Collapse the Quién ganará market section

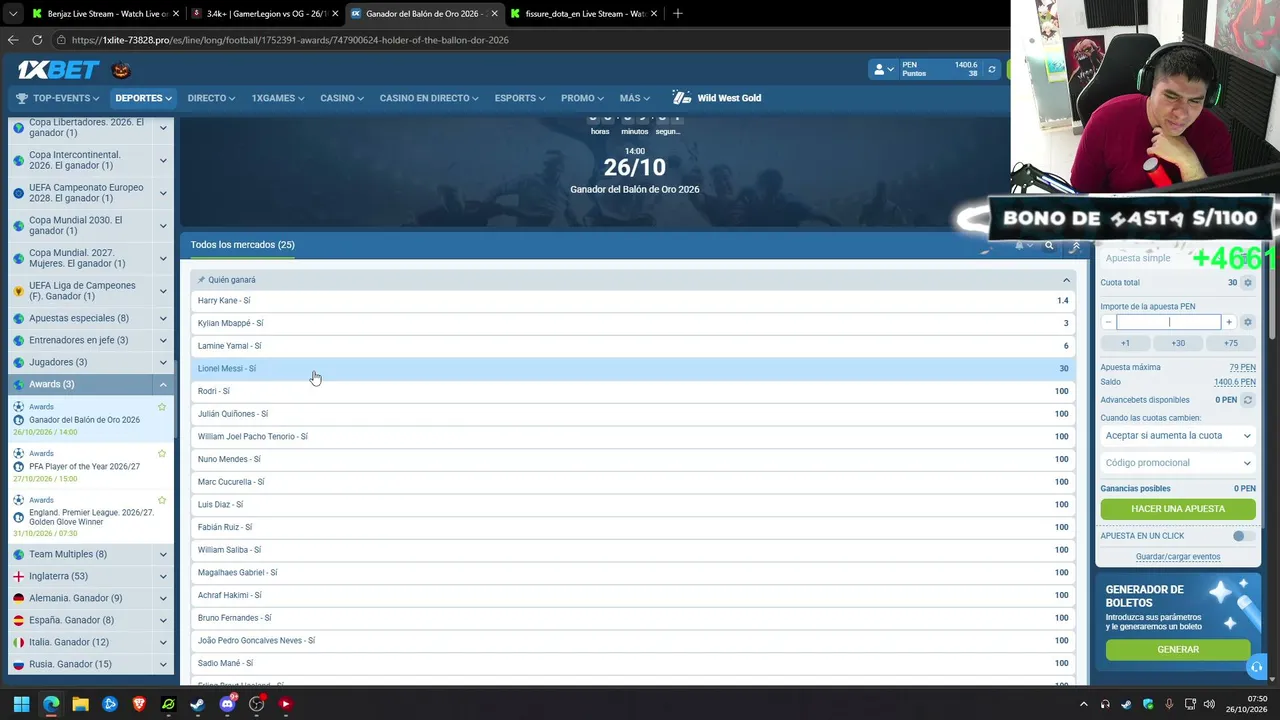pyautogui.click(x=1066, y=280)
